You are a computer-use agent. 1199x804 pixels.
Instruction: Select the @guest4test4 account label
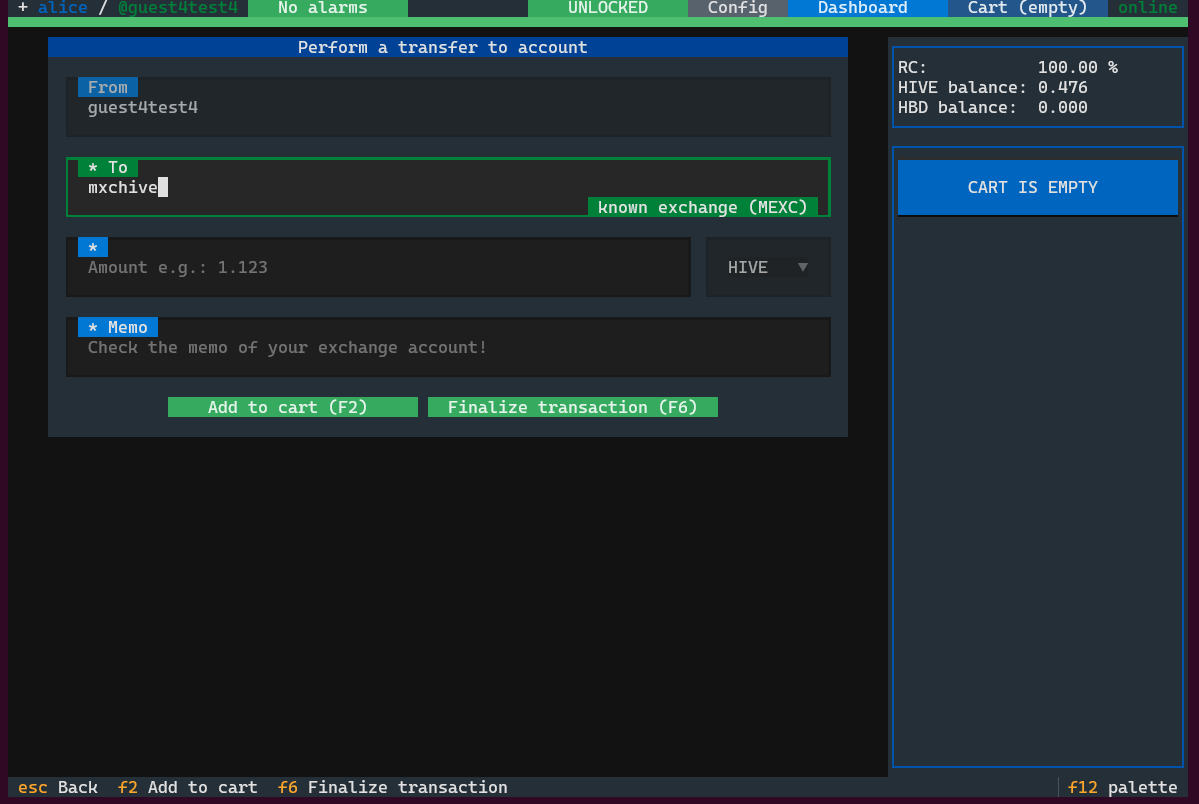pyautogui.click(x=177, y=8)
